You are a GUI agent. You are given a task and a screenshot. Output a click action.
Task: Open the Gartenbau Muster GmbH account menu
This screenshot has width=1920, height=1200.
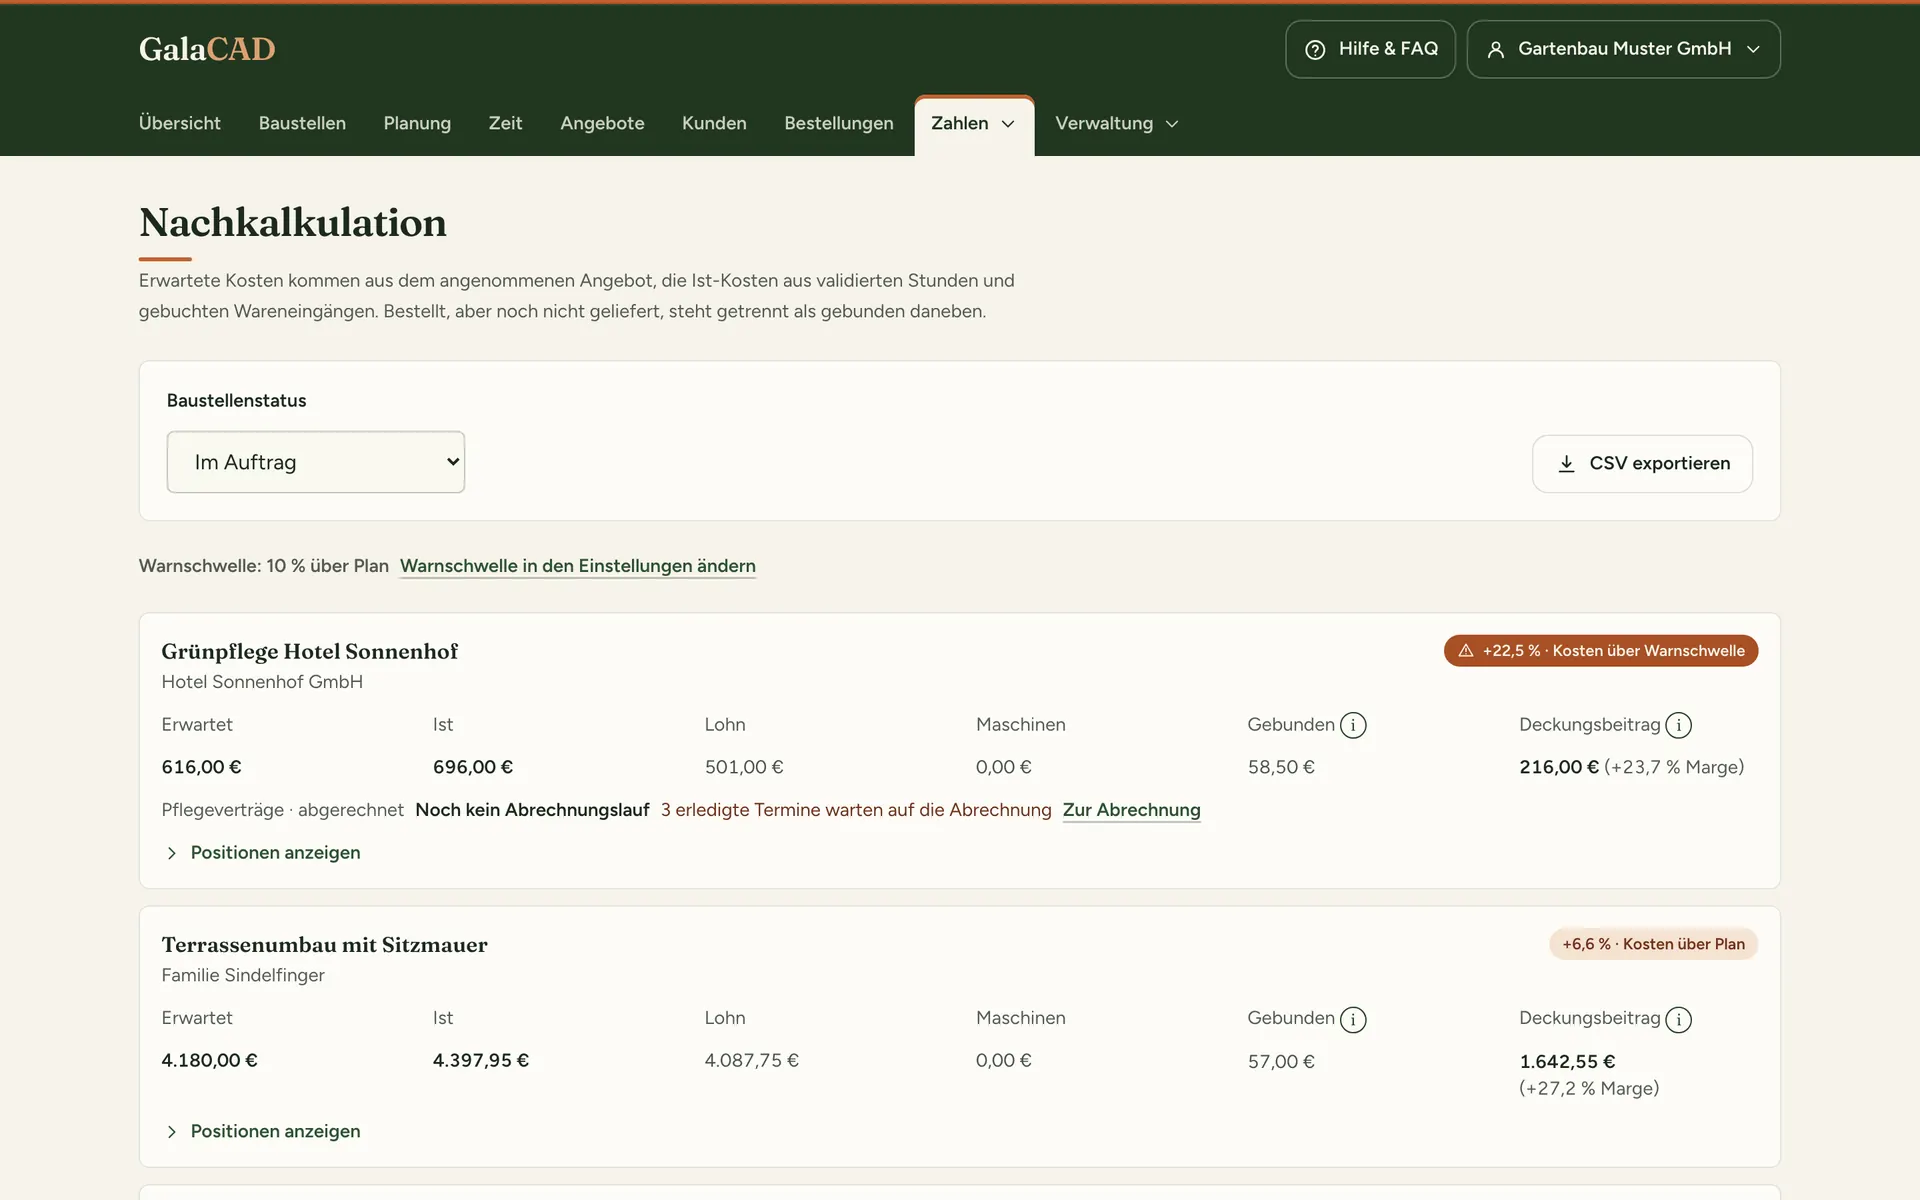click(x=1623, y=49)
